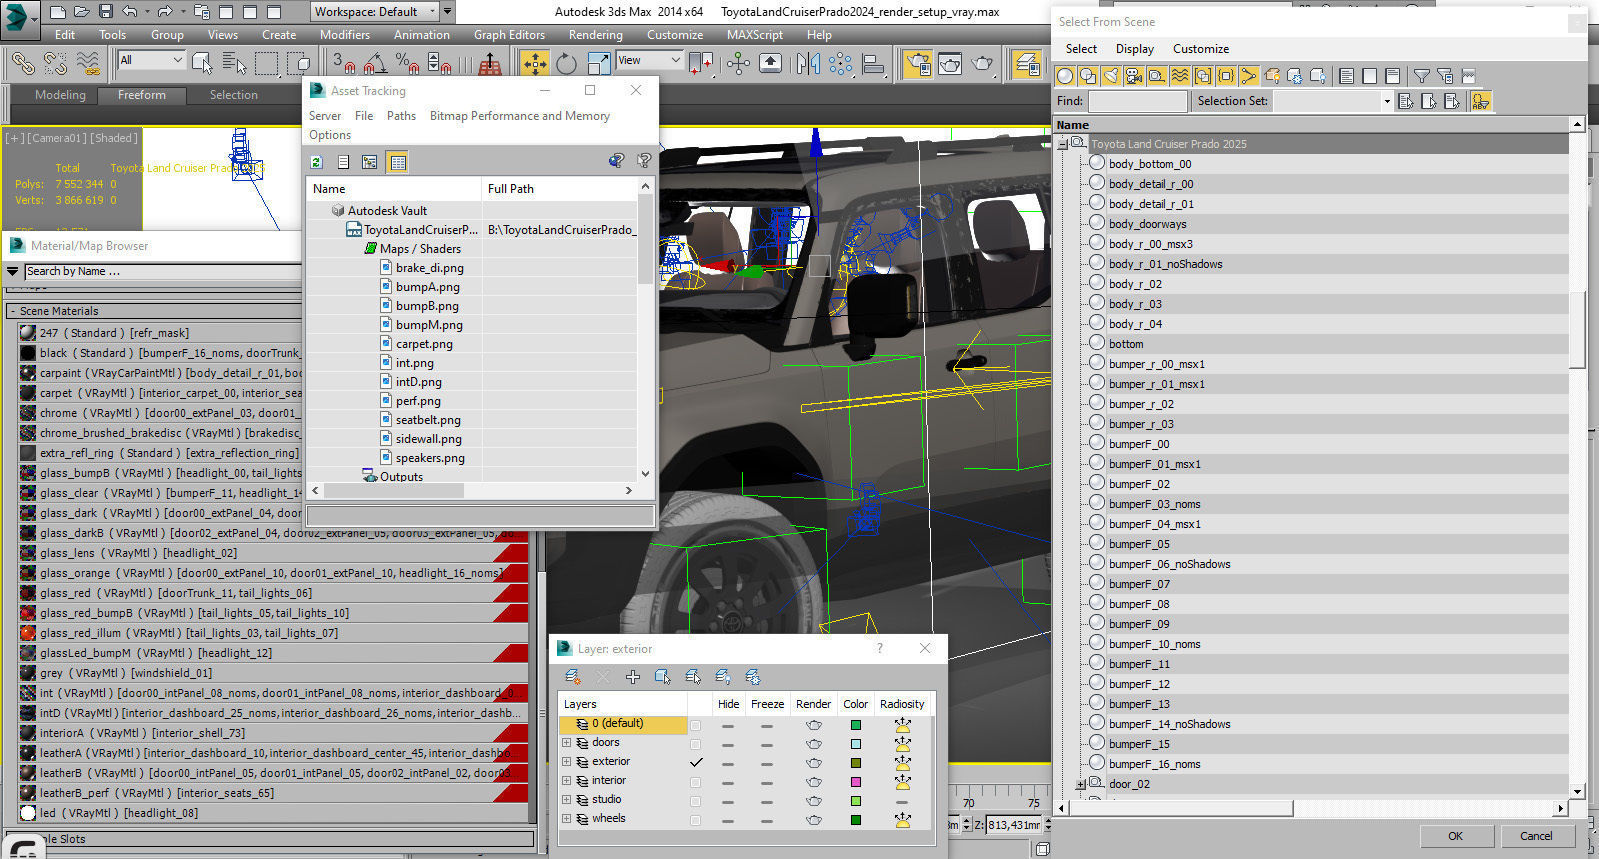Image resolution: width=1599 pixels, height=859 pixels.
Task: Set doors layer as current via checkbox
Action: pyautogui.click(x=696, y=743)
